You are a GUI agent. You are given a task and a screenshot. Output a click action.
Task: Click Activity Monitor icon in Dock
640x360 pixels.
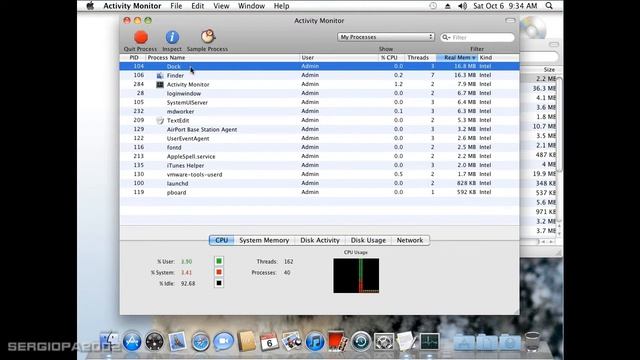(x=429, y=342)
